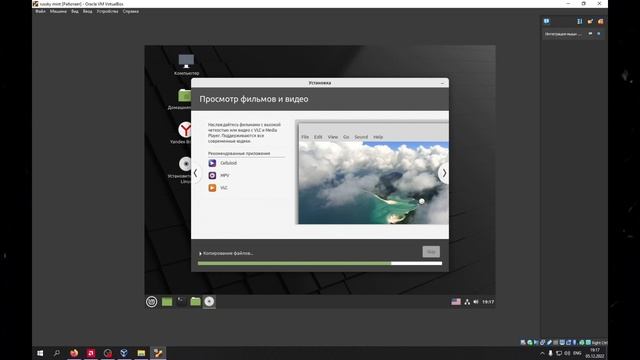Open Windows search icon
Viewport: 640px width, 360px height.
57,353
